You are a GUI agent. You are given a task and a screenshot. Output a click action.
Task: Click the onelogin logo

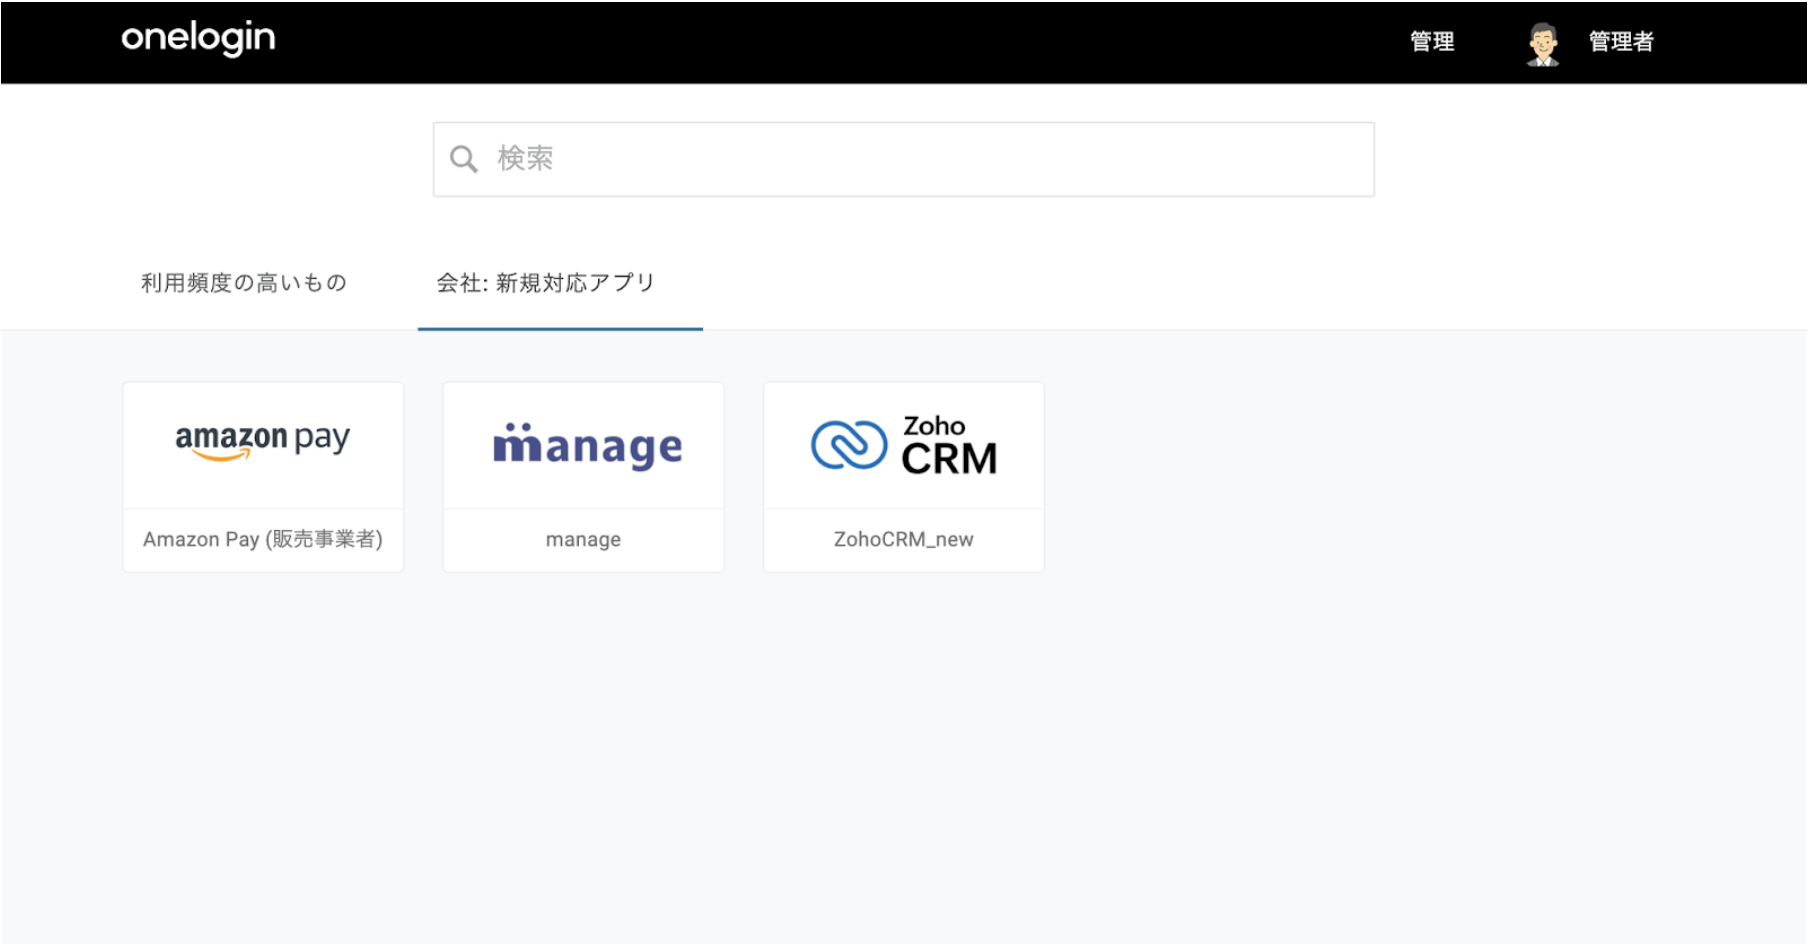(x=198, y=39)
